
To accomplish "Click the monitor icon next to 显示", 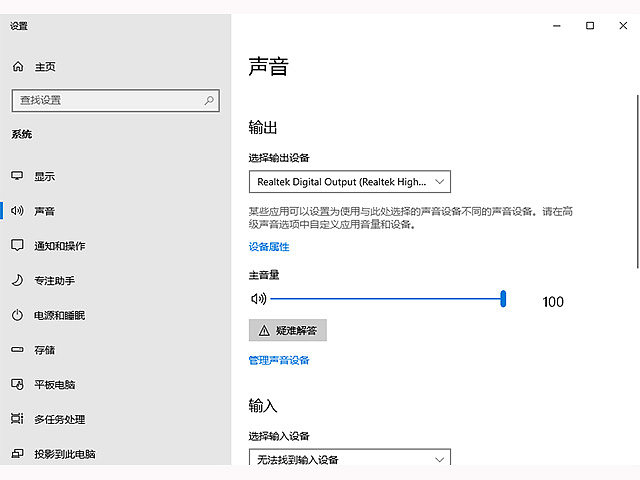I will pos(17,176).
